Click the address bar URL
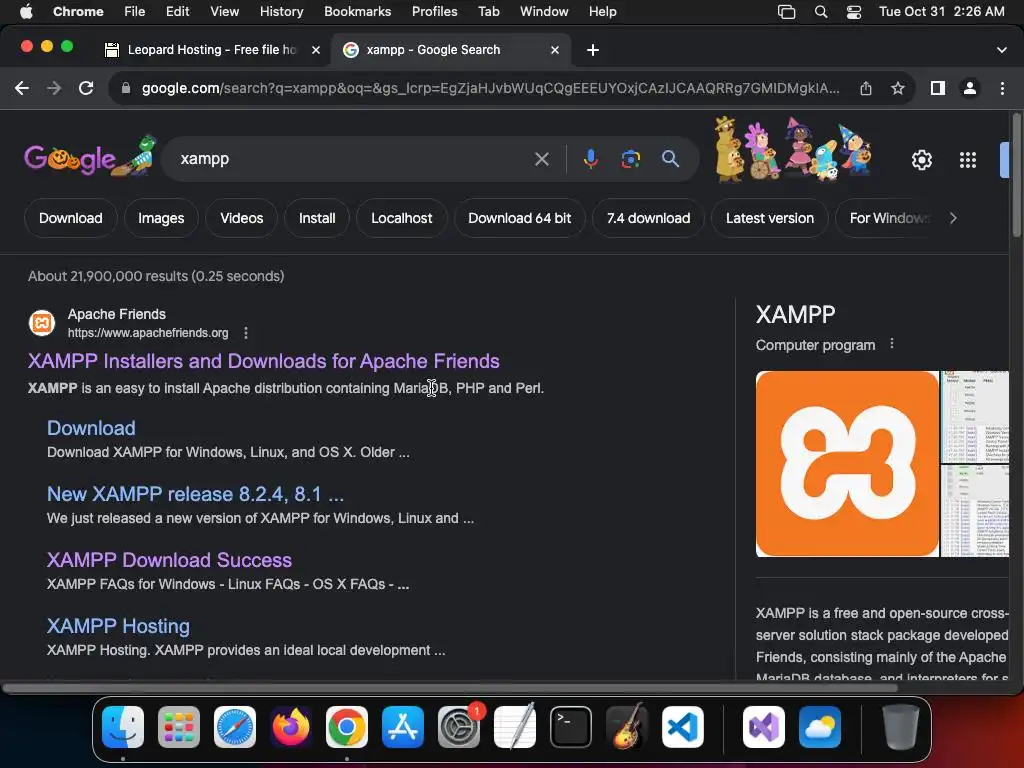This screenshot has width=1024, height=768. point(490,88)
